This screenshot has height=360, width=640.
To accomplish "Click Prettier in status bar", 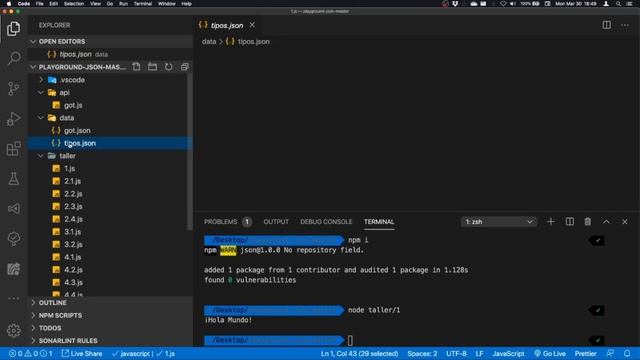I will pyautogui.click(x=585, y=353).
